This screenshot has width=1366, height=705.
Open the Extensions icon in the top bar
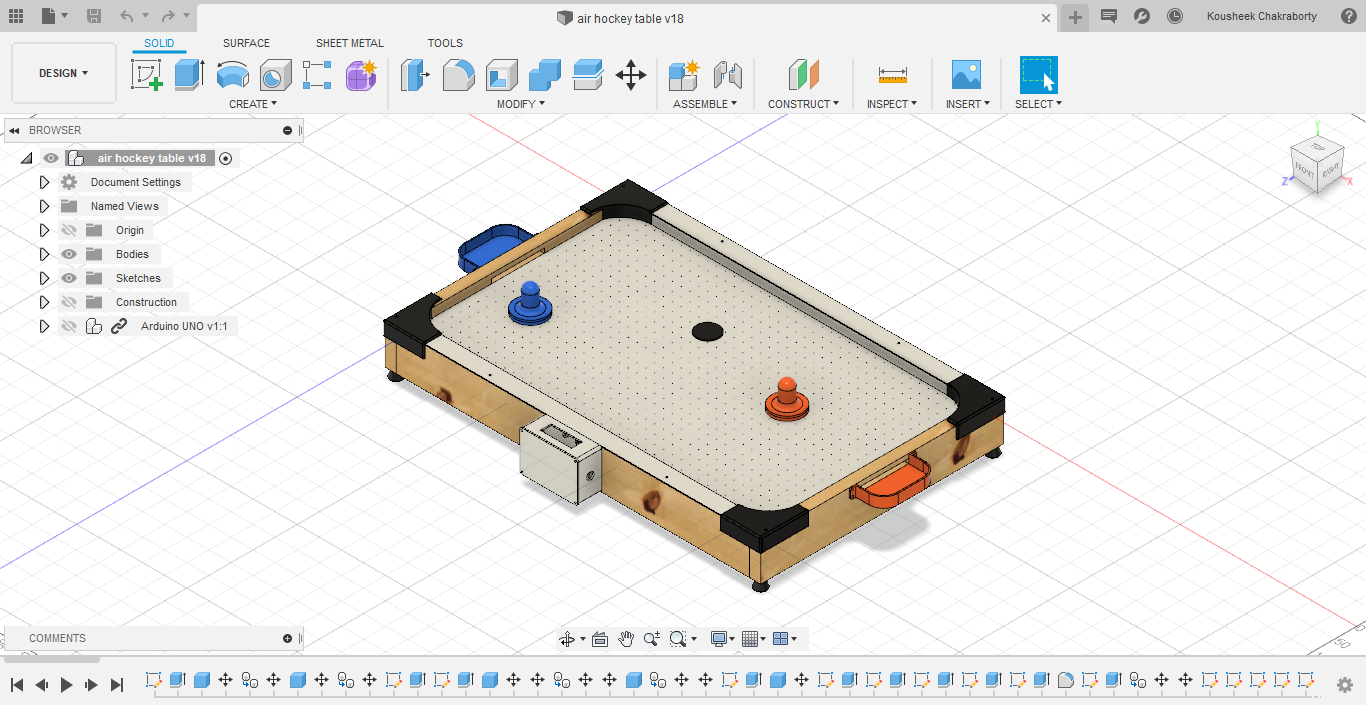1141,16
